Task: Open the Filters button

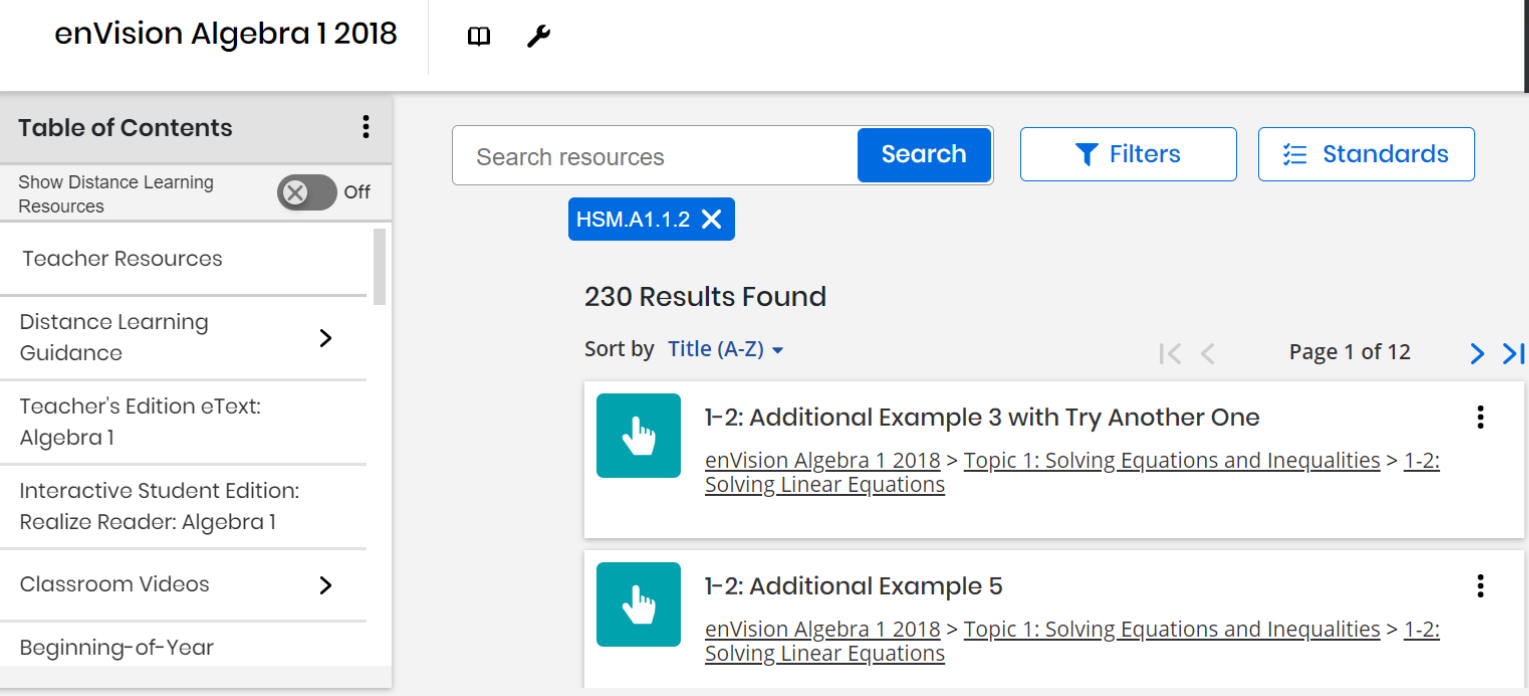Action: click(x=1128, y=154)
